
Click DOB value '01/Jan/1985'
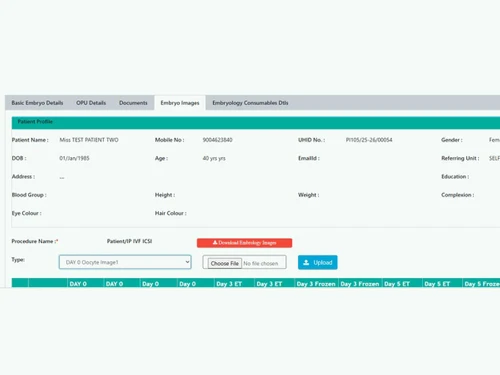point(74,158)
